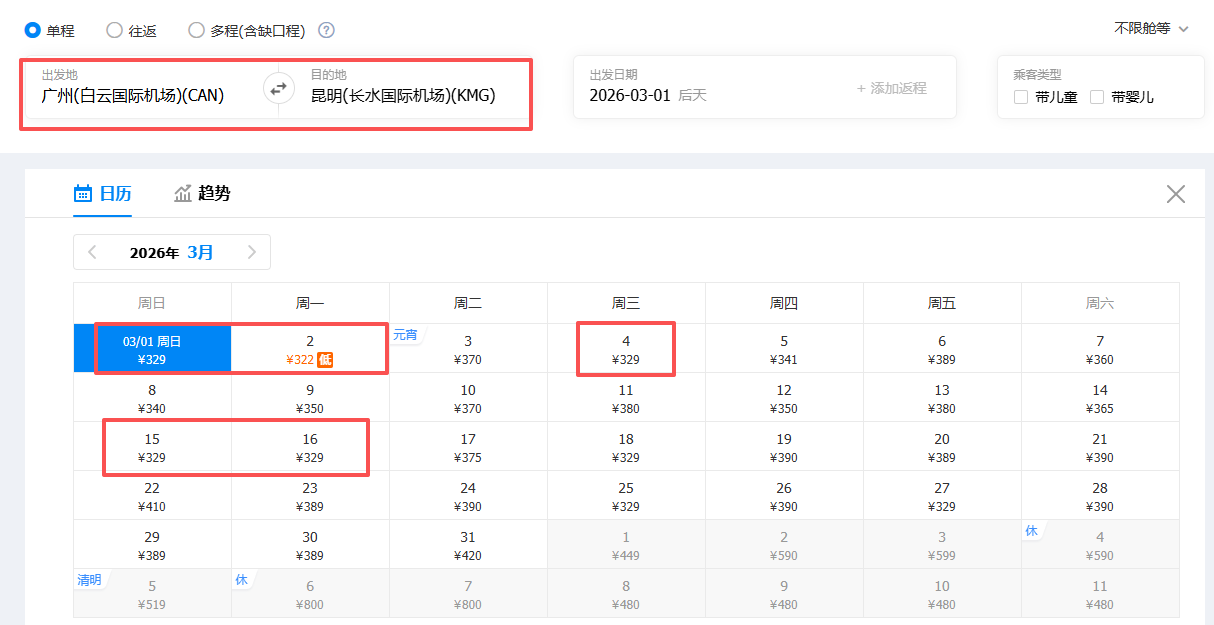Select the 单程 one-way radio button
Viewport: 1214px width, 625px height.
click(33, 30)
